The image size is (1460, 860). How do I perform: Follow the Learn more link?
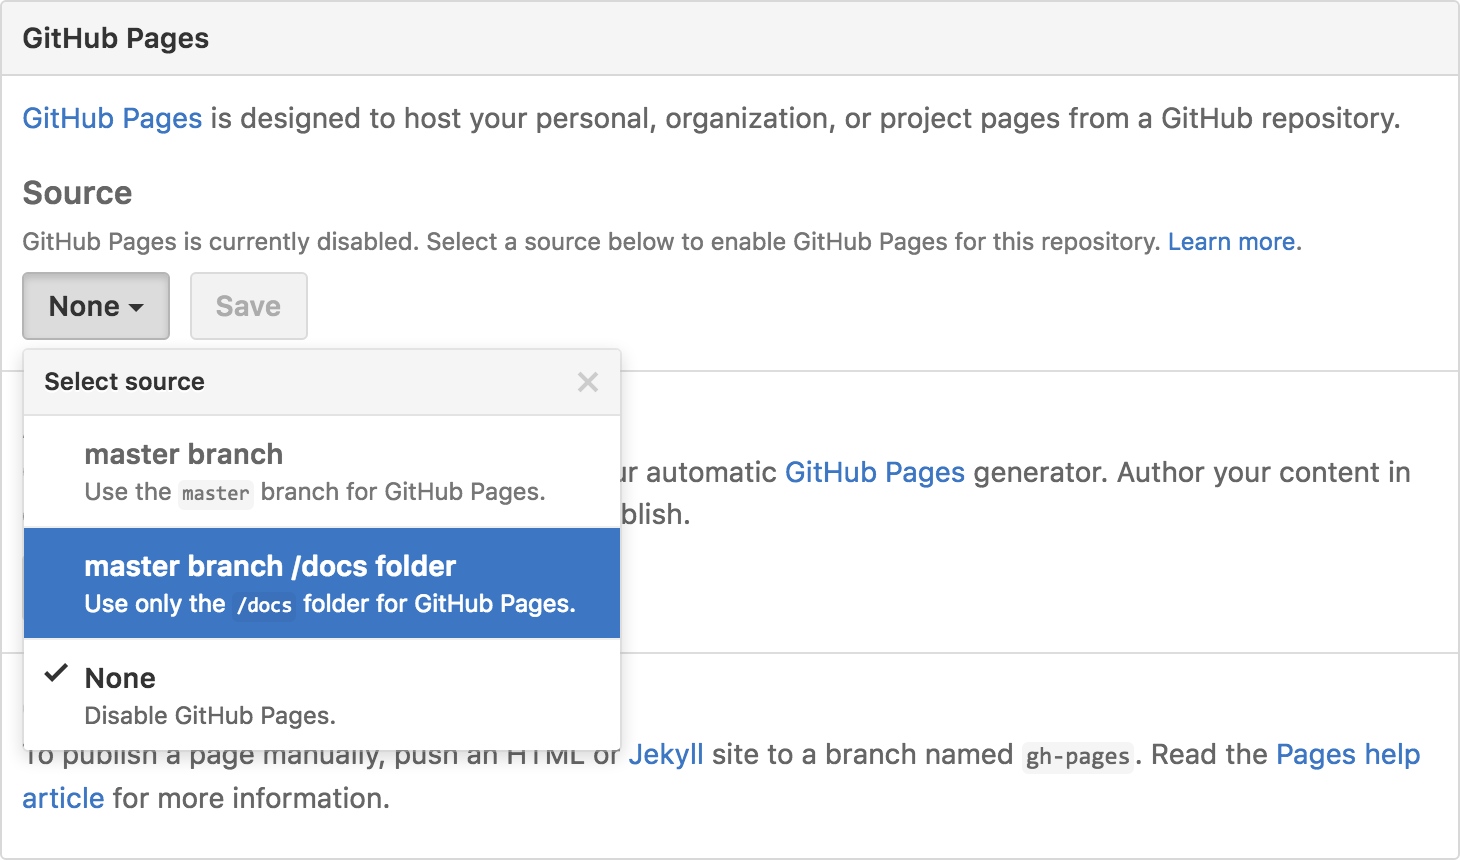(1231, 241)
